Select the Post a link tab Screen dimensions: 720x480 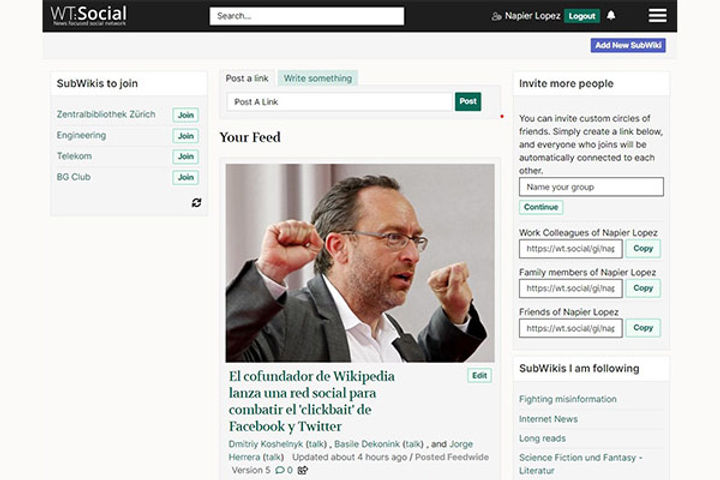(246, 78)
